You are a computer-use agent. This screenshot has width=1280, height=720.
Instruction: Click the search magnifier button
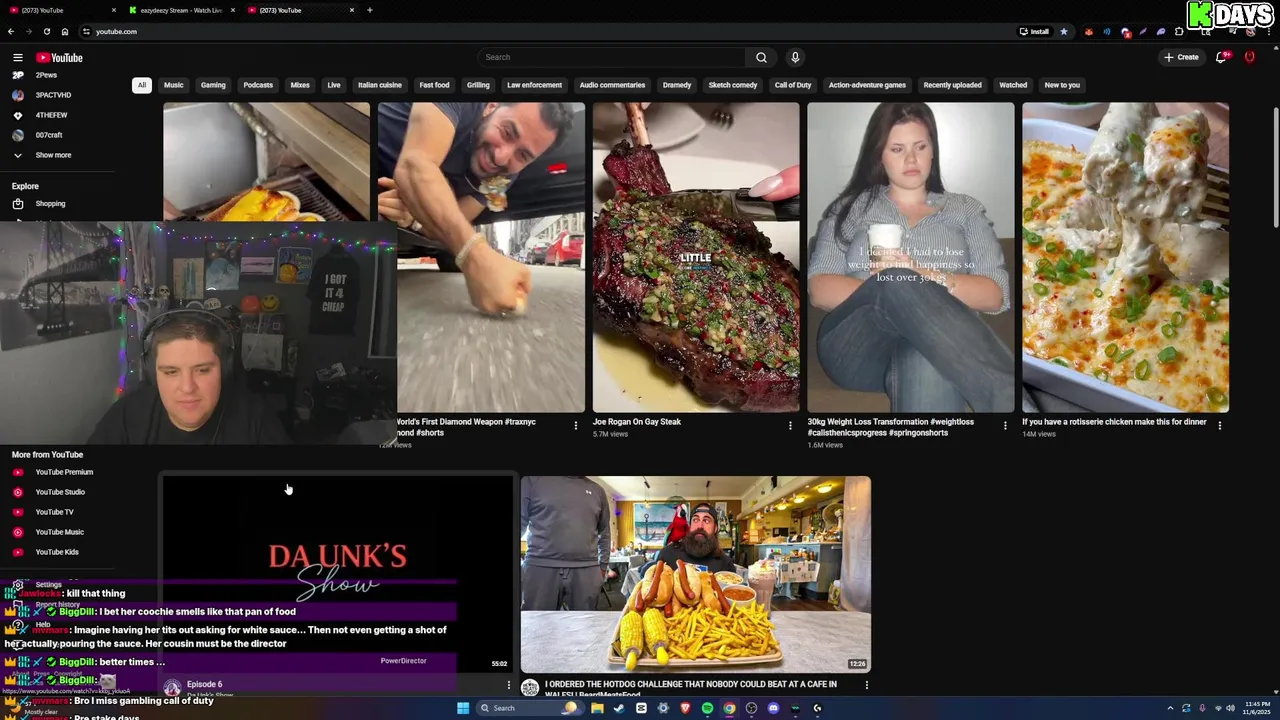tap(761, 57)
